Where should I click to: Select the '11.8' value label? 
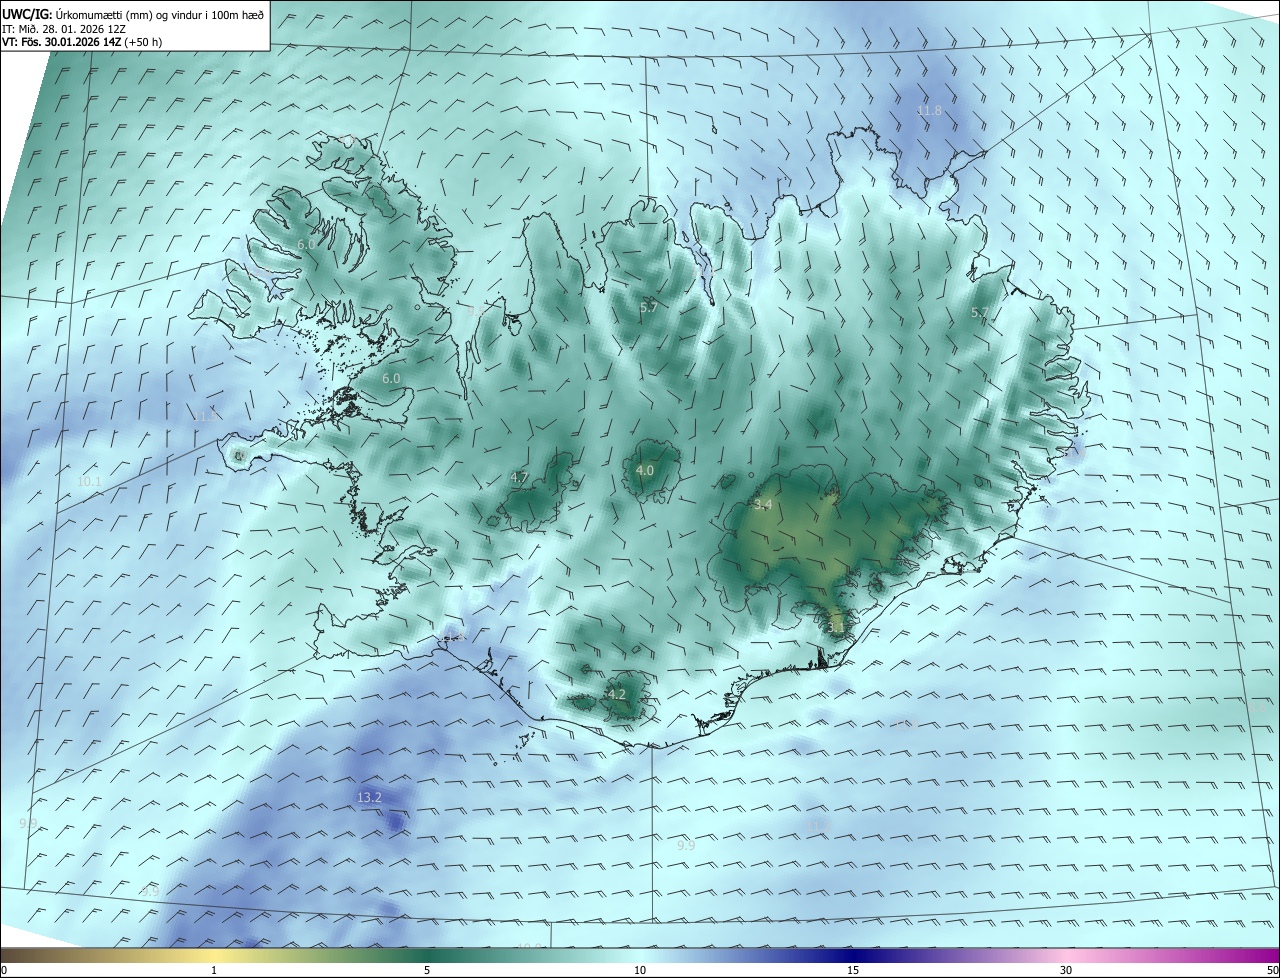pos(929,110)
